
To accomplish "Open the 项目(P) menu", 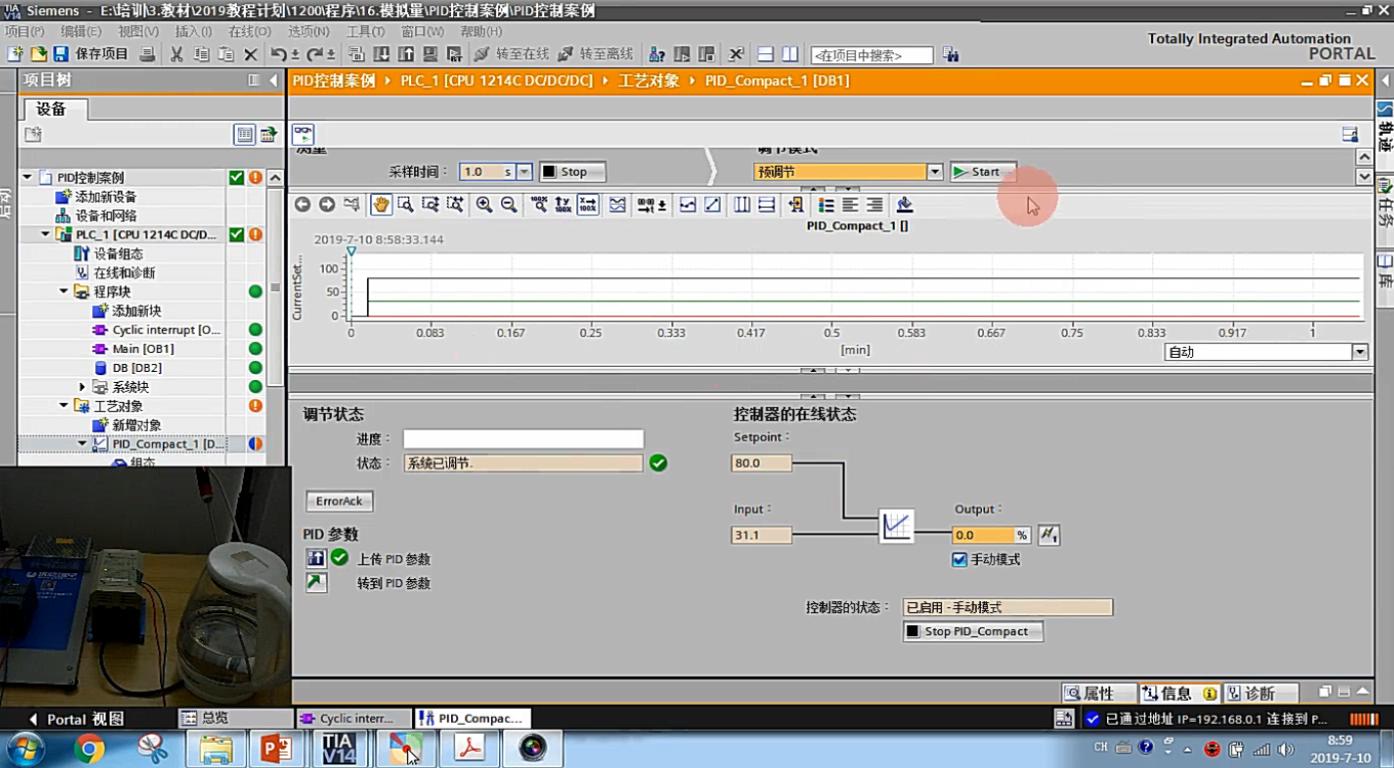I will pos(24,32).
